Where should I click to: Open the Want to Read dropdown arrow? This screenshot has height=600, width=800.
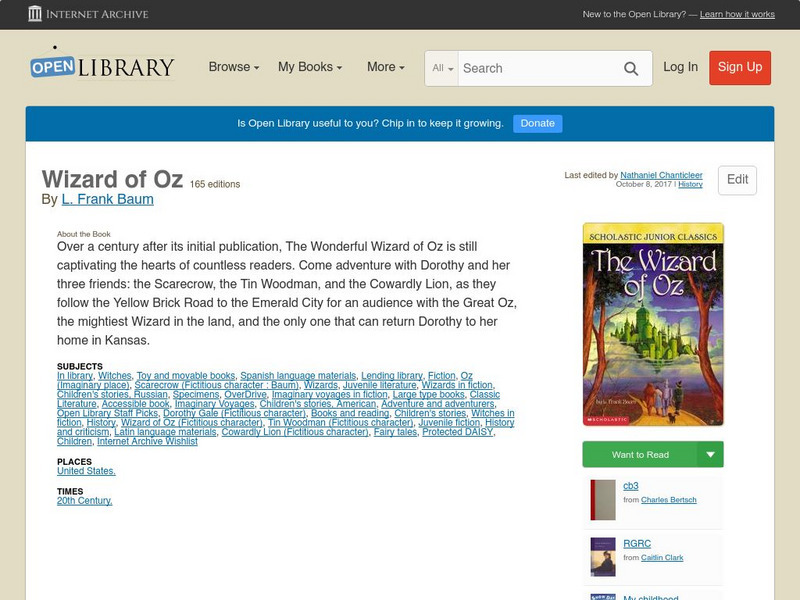709,454
